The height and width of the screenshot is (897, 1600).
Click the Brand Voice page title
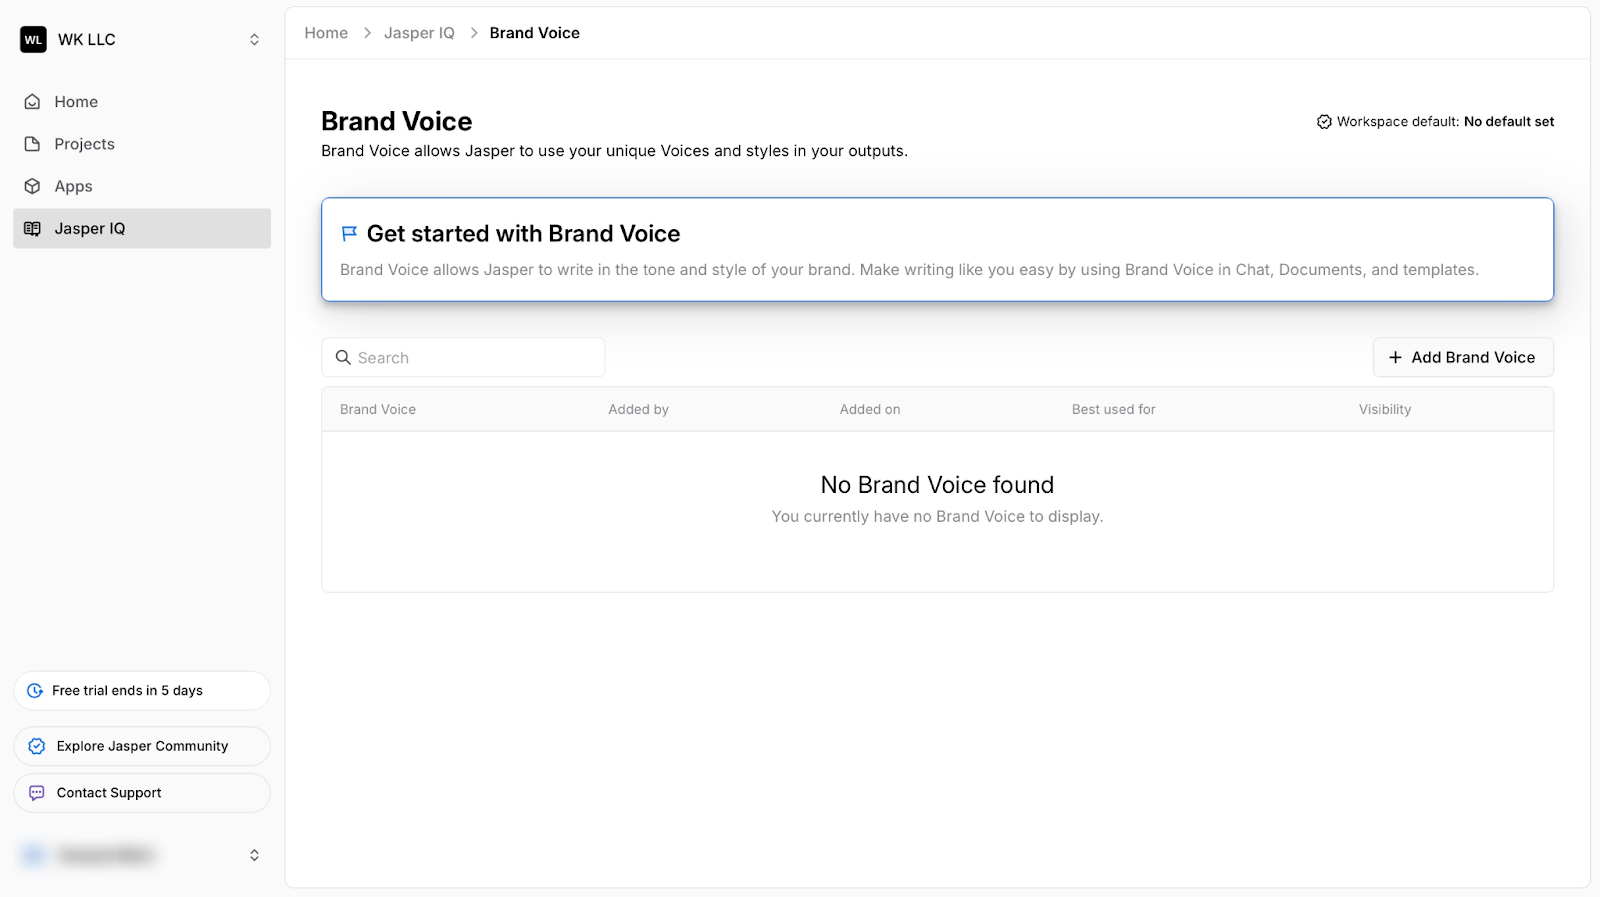397,121
